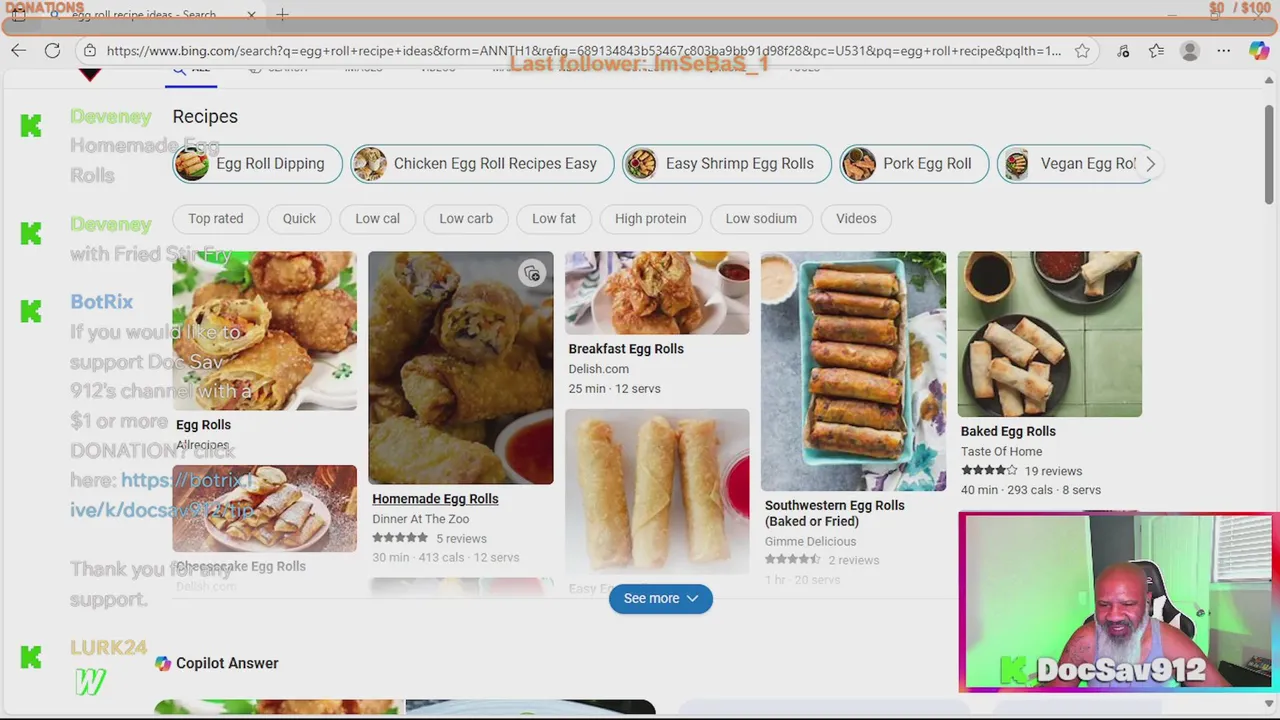The image size is (1280, 720).
Task: Select Easy Shrimp Egg Rolls suggestion
Action: pyautogui.click(x=727, y=164)
